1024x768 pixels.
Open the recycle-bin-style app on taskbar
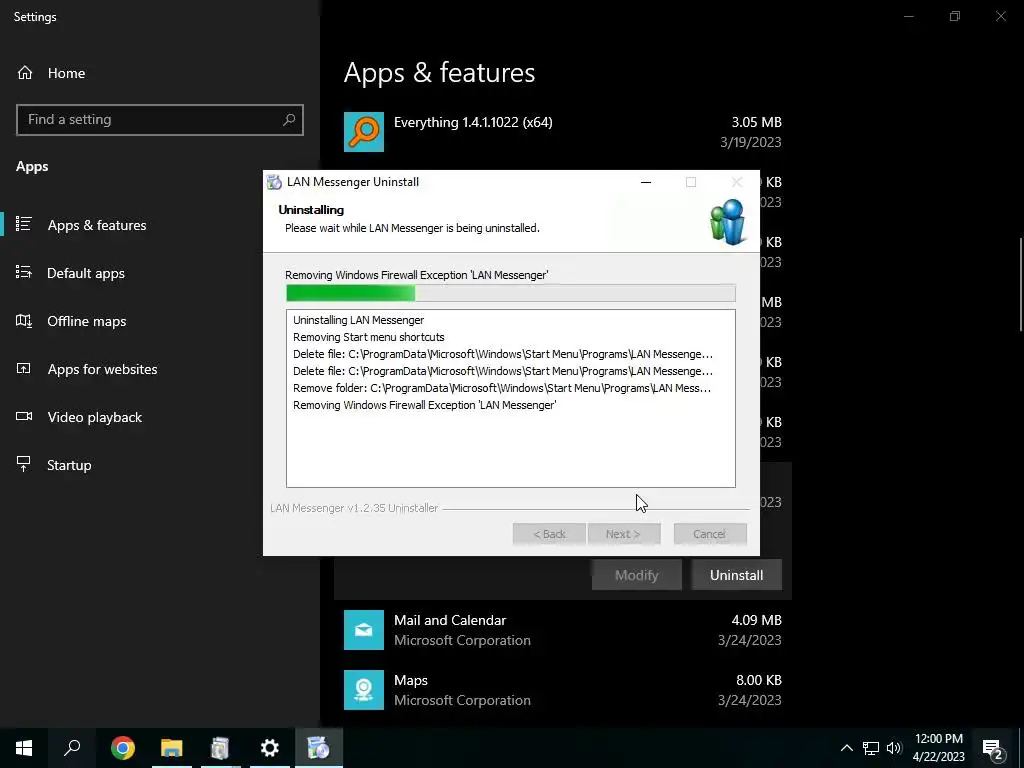221,748
